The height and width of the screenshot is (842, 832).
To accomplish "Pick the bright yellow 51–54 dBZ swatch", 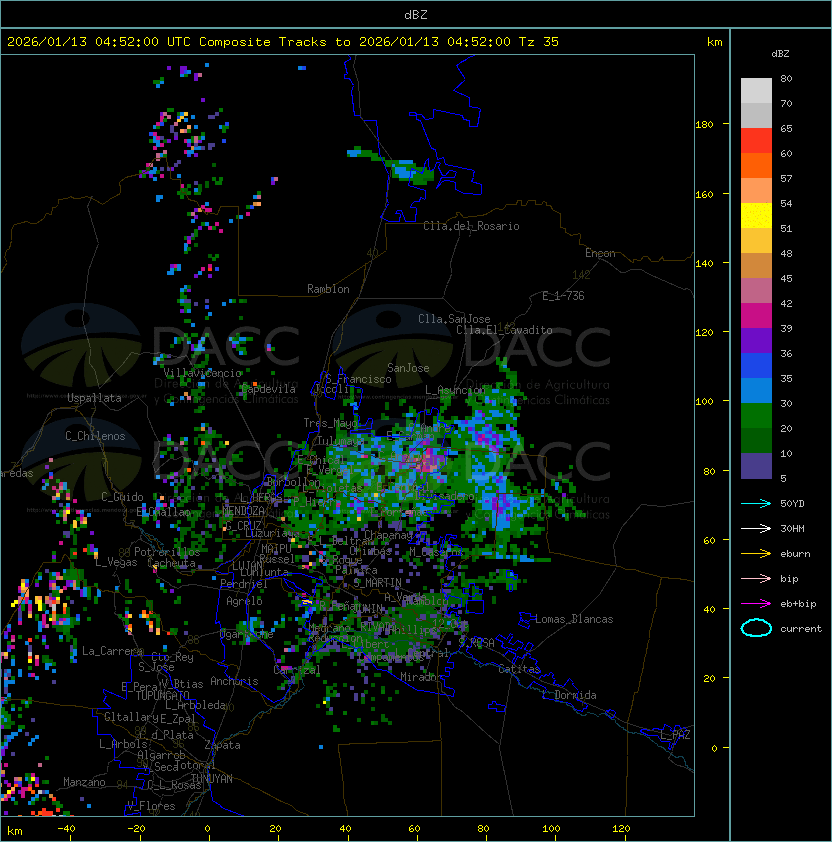I will pos(756,215).
